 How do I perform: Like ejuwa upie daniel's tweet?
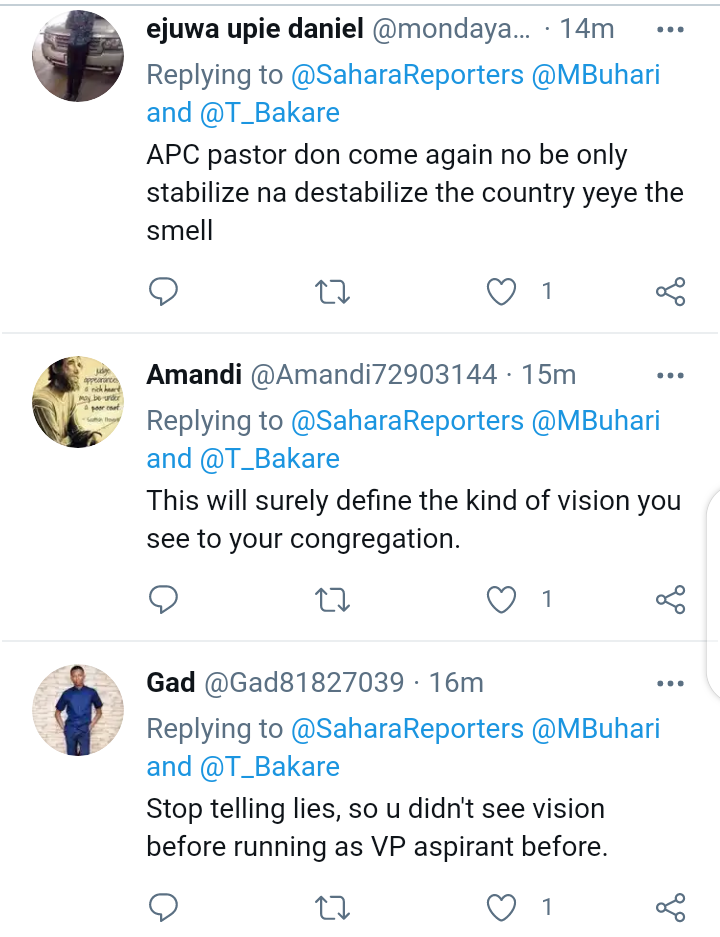[x=501, y=292]
